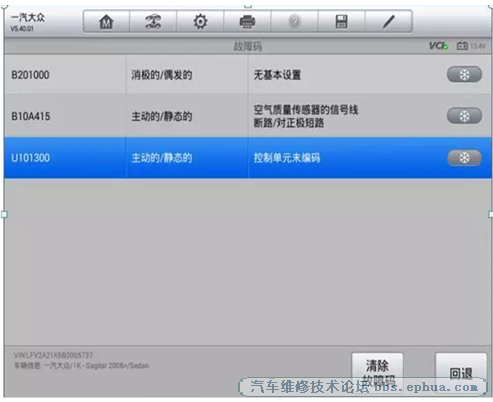Screen dimensions: 493x402
Task: Click 主动的/静态的 status of B10A415
Action: tap(162, 116)
